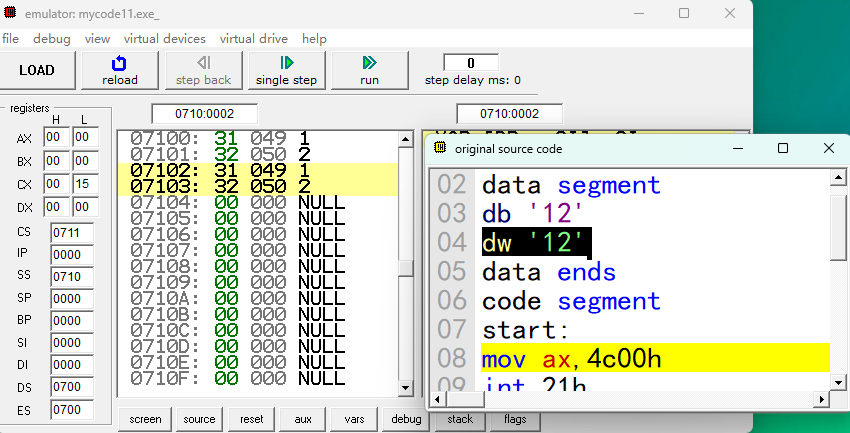Reload the program with reload button
Screen dimensions: 850x433
click(120, 70)
